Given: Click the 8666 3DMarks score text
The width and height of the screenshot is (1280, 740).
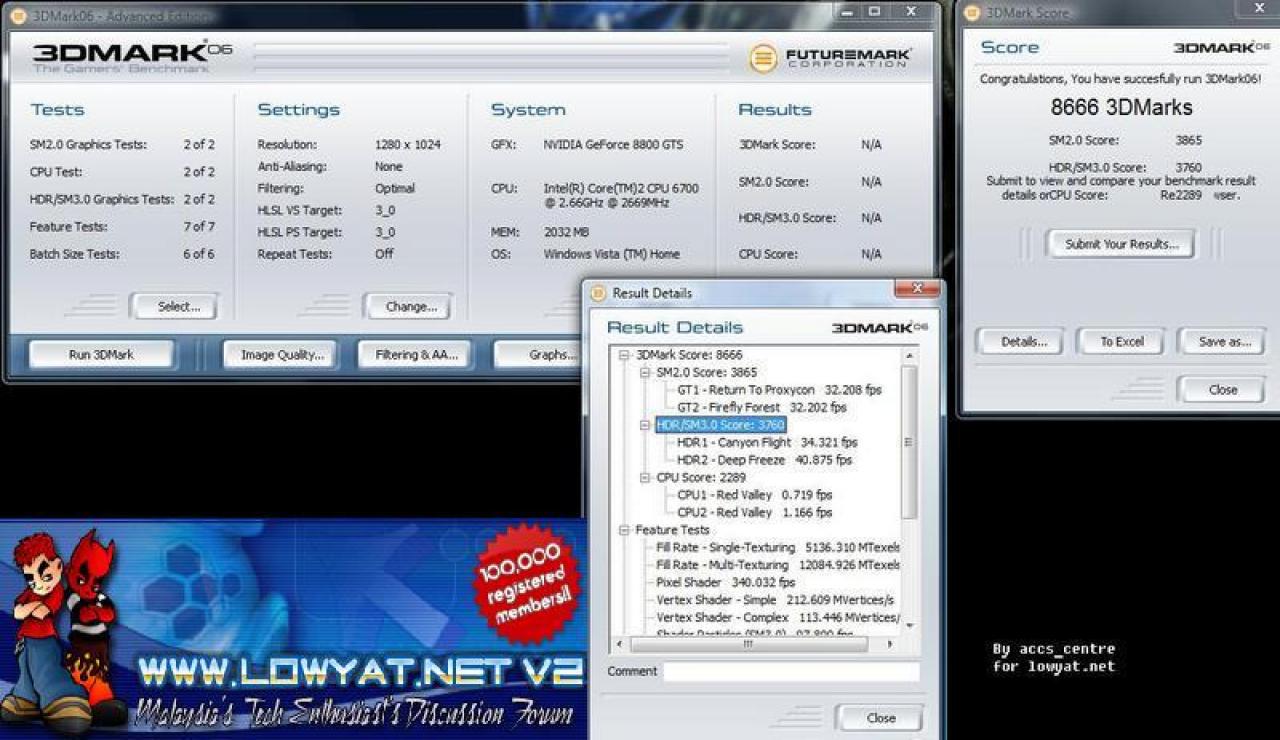Looking at the screenshot, I should (x=1121, y=107).
